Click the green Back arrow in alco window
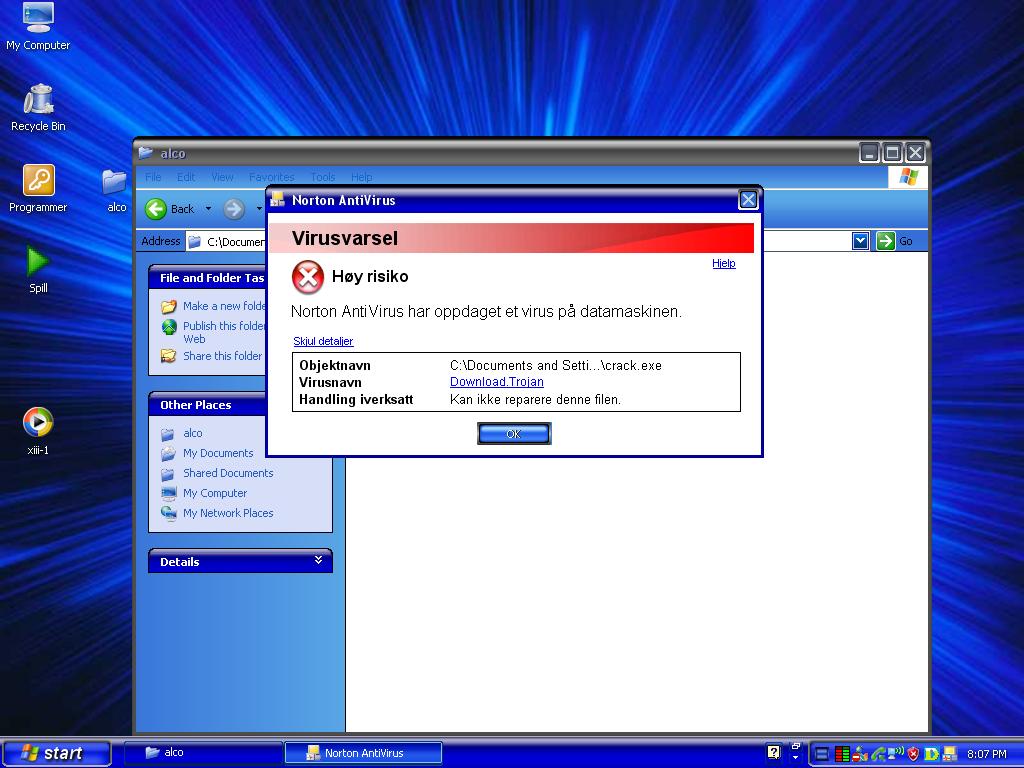Screen dimensions: 1024x768 pyautogui.click(x=155, y=209)
